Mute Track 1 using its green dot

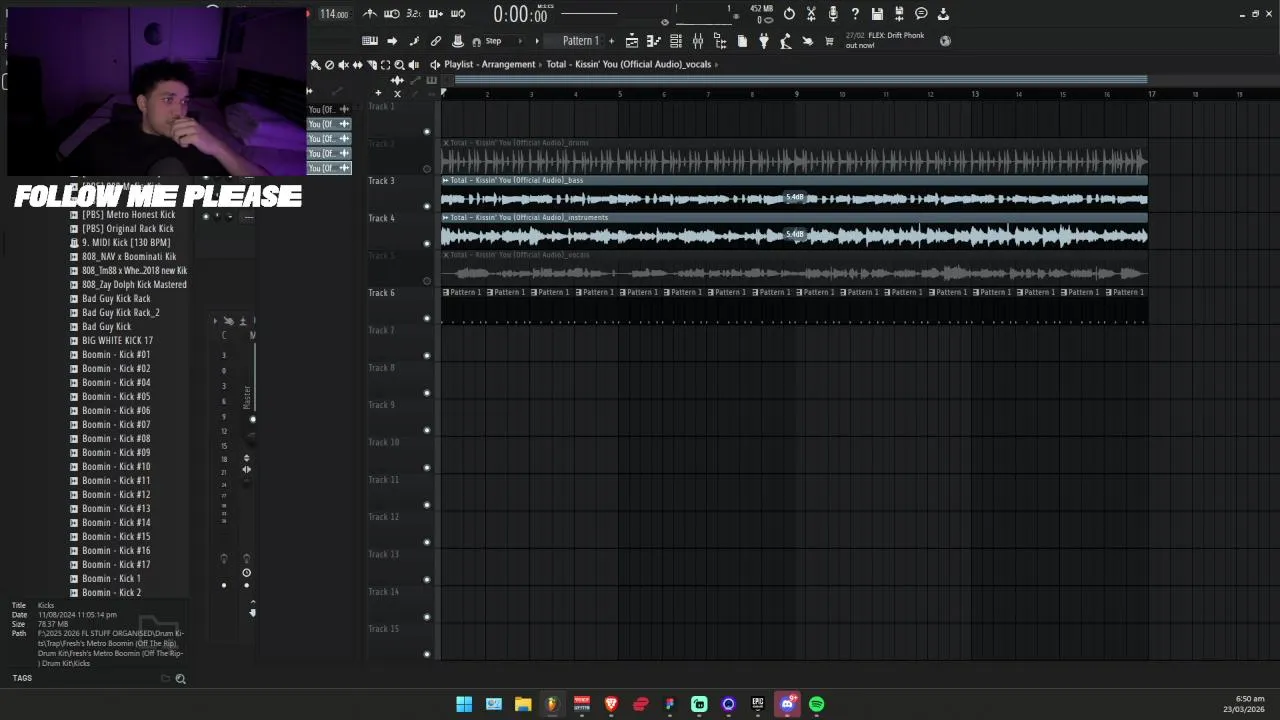427,132
